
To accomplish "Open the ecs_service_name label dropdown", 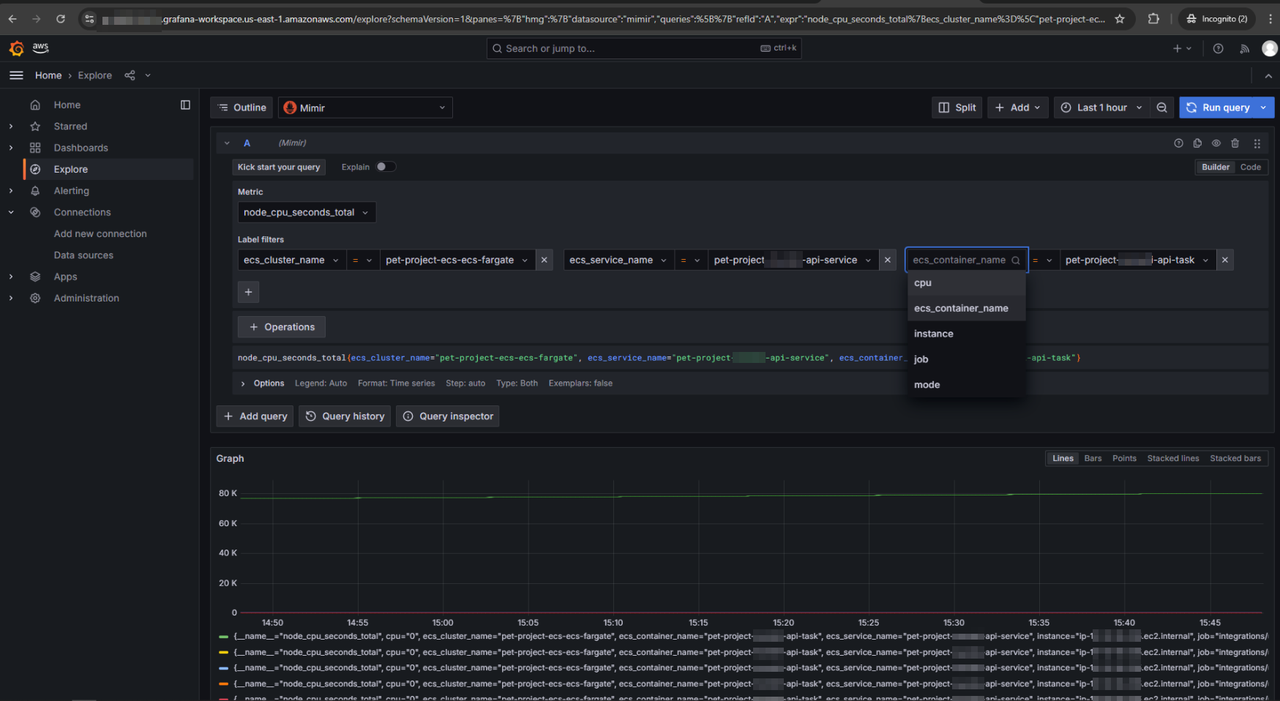I will [618, 260].
